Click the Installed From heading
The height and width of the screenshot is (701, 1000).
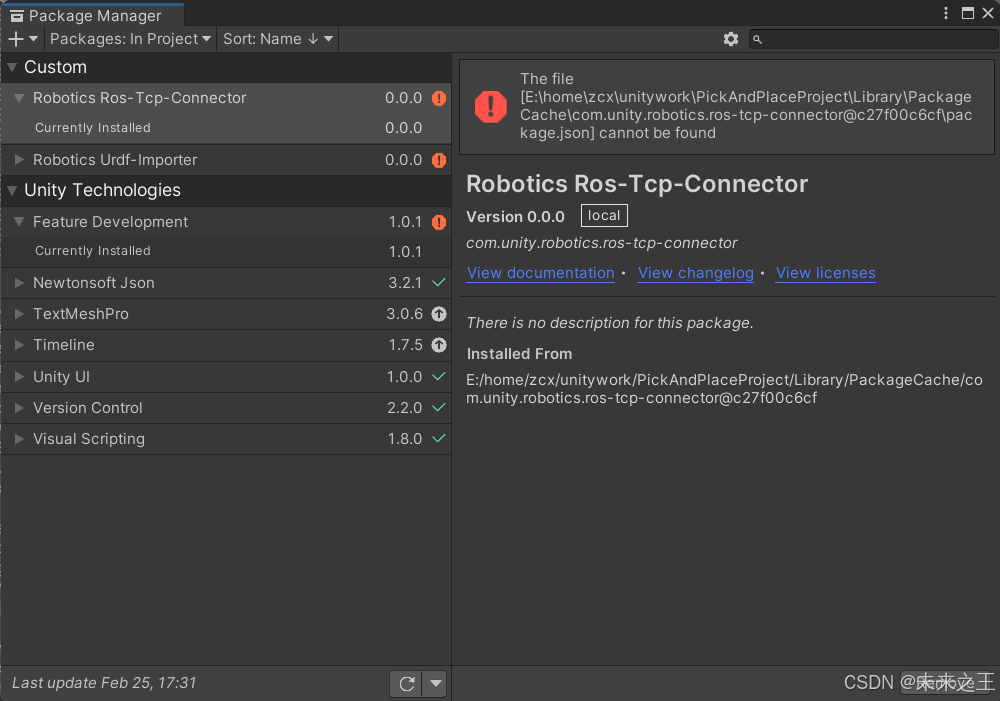click(519, 354)
